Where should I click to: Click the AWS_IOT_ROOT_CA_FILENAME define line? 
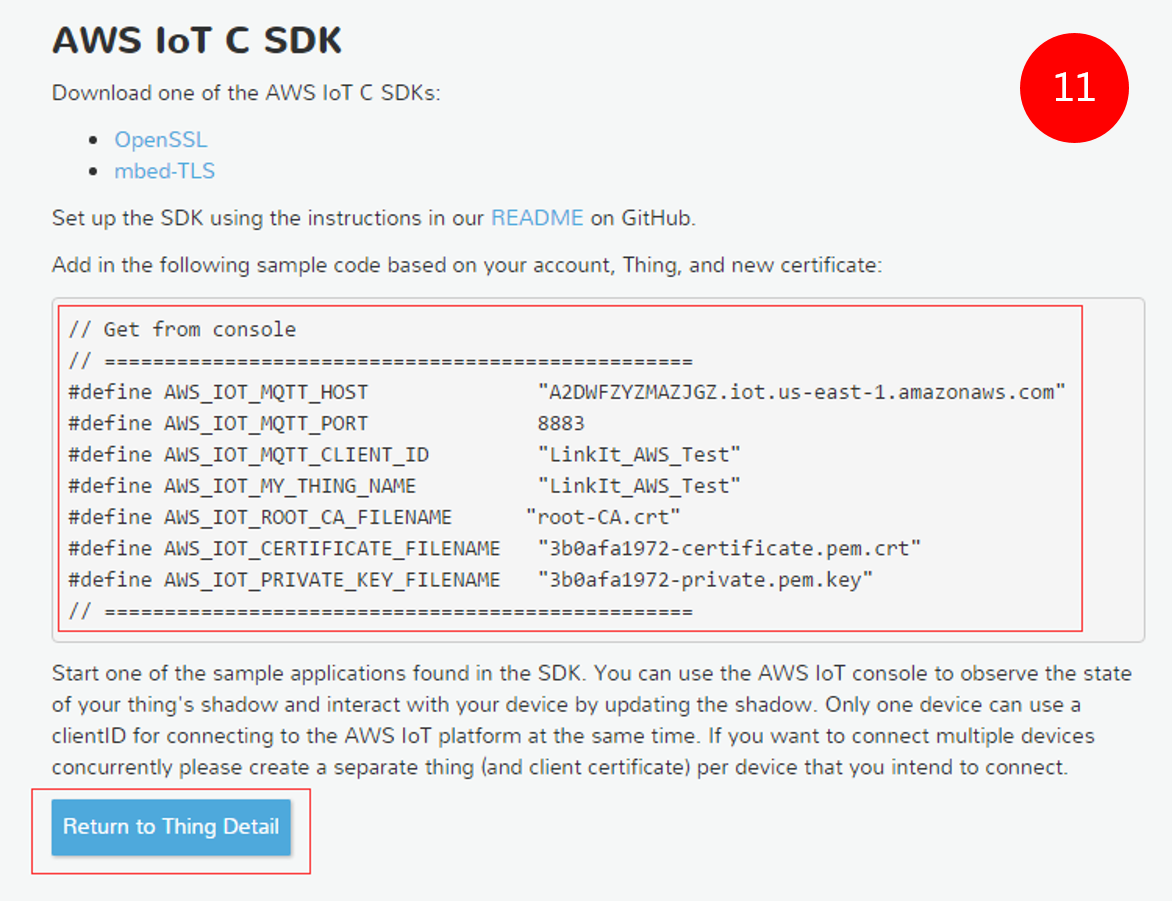tap(374, 517)
